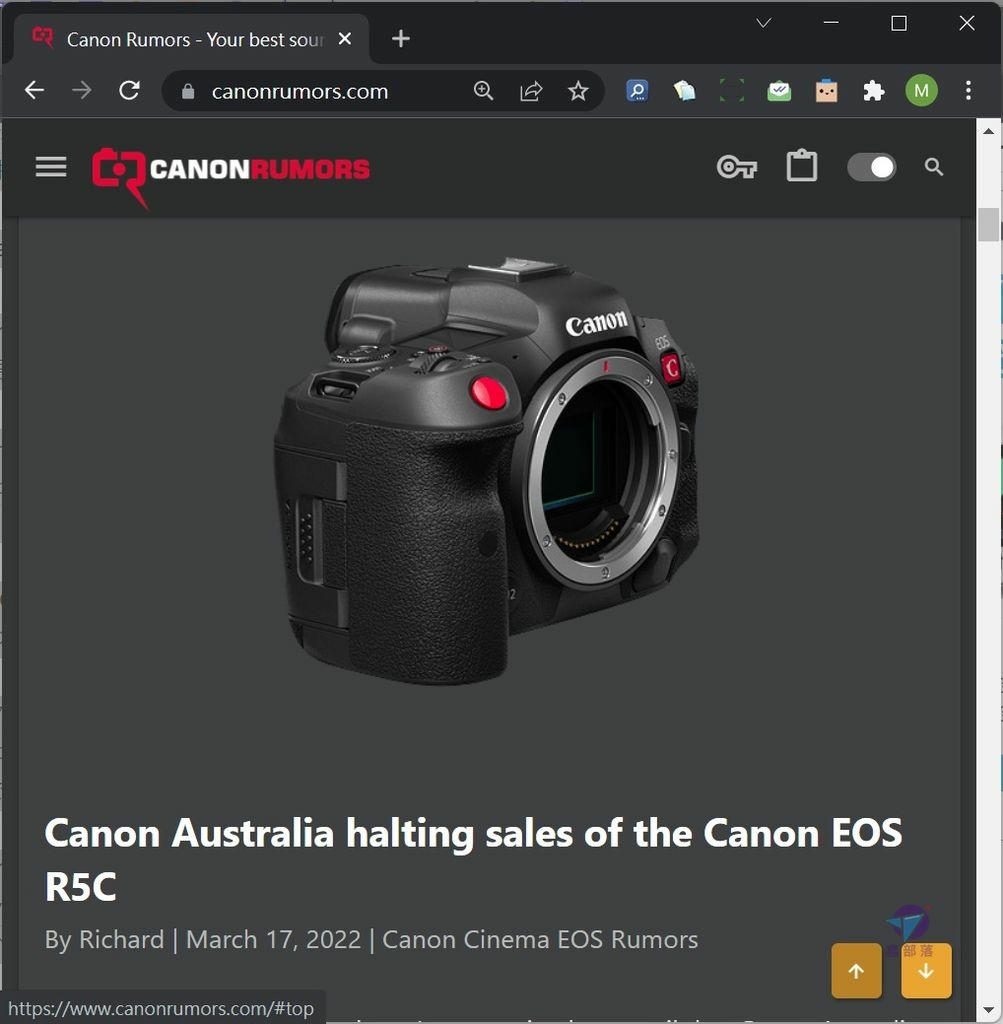Open the site search magnifier
Image resolution: width=1003 pixels, height=1024 pixels.
coord(934,167)
